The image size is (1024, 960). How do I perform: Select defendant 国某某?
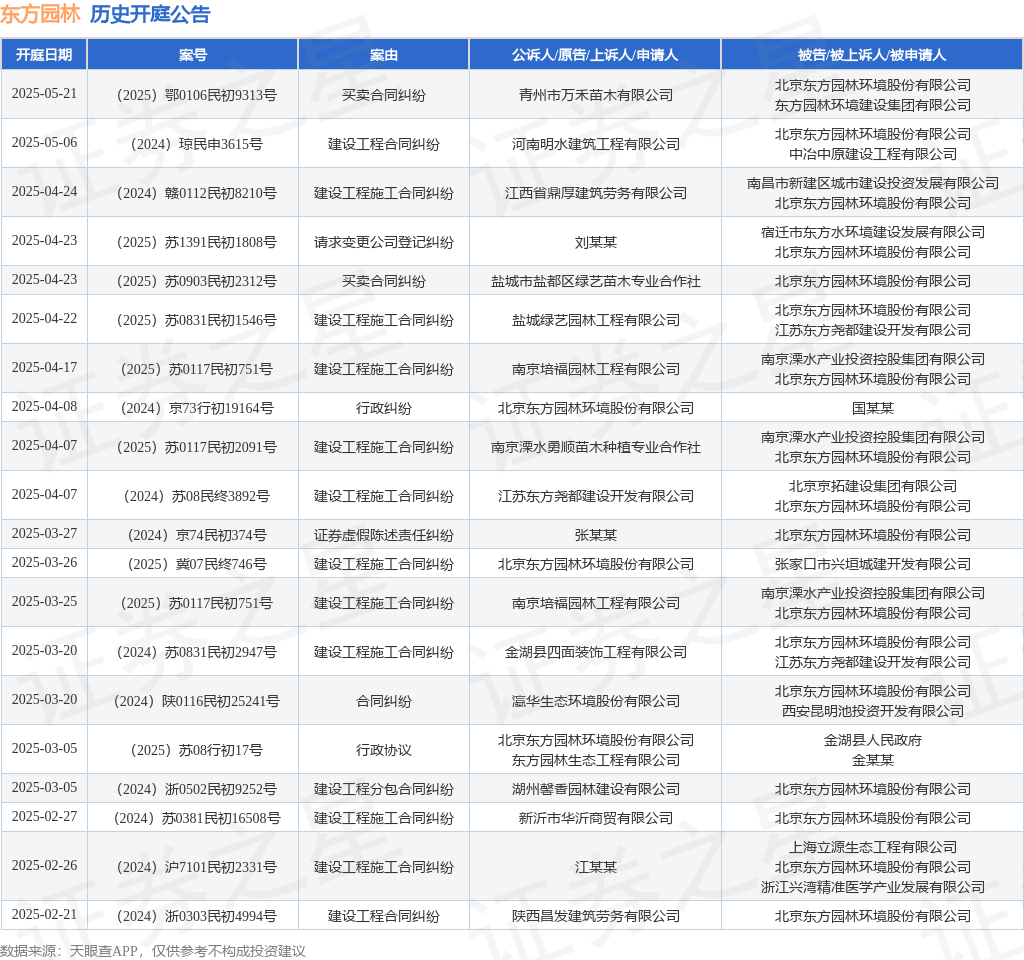(x=872, y=408)
